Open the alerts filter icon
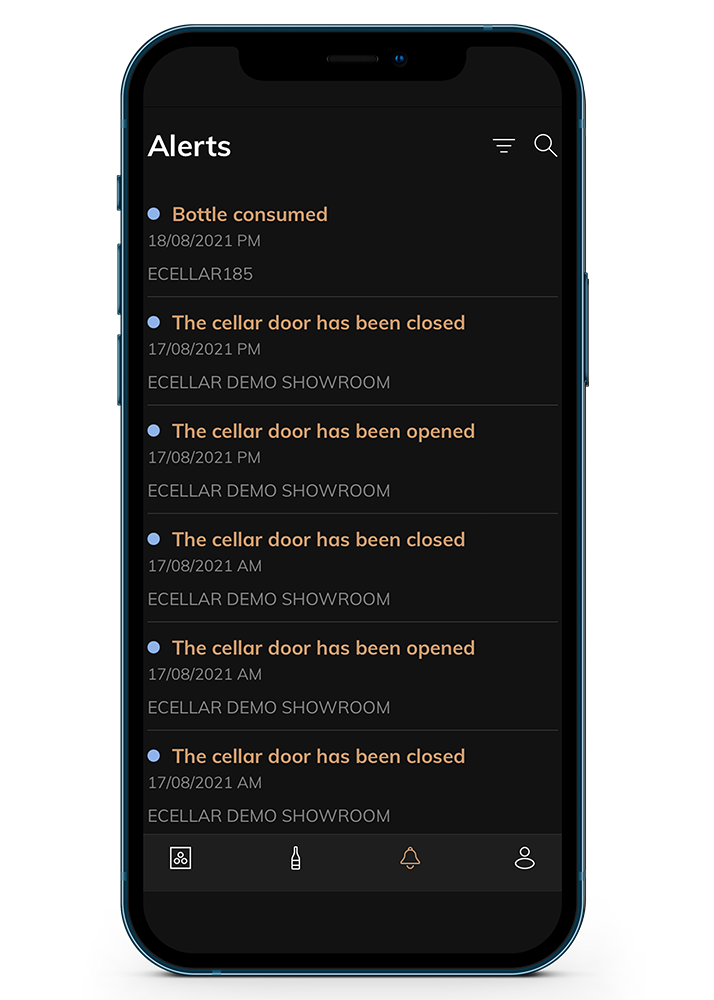Screen dimensions: 714x1000 point(504,145)
